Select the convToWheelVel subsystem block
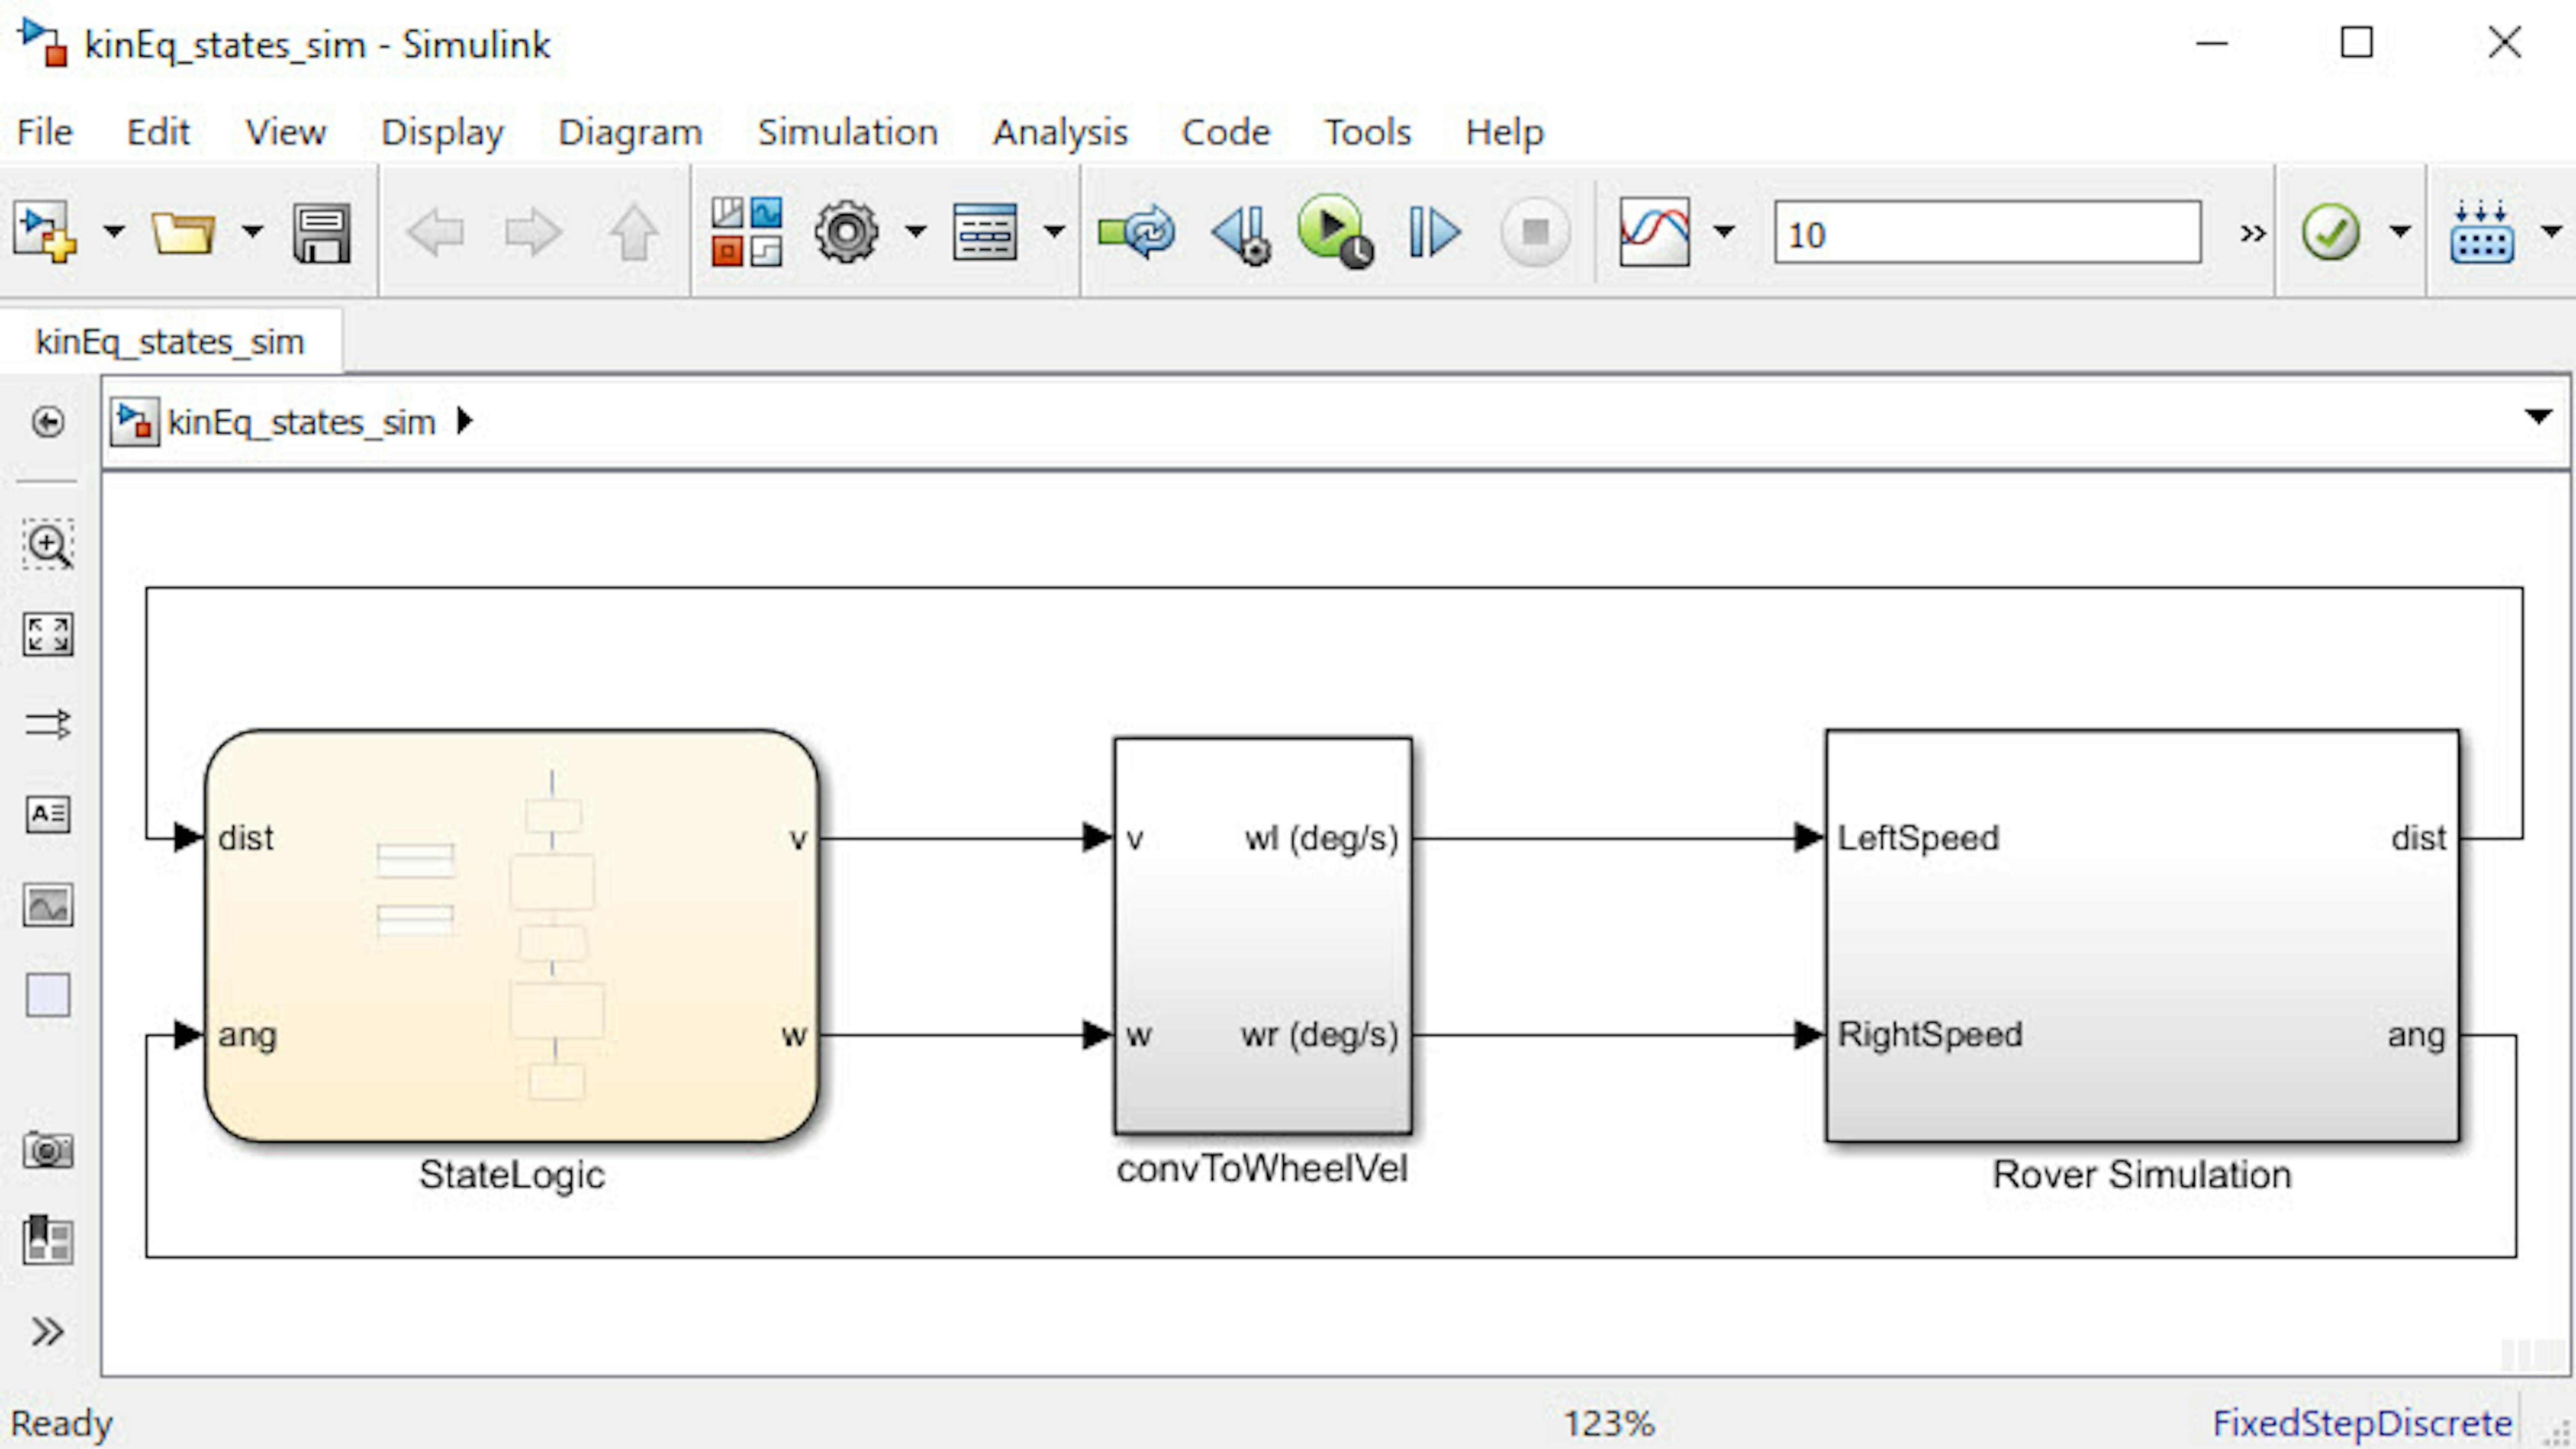 (1263, 936)
